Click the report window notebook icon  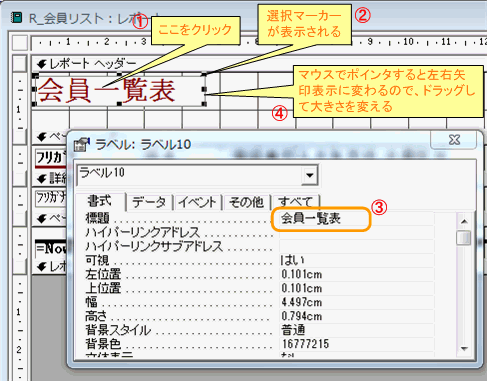tap(16, 17)
